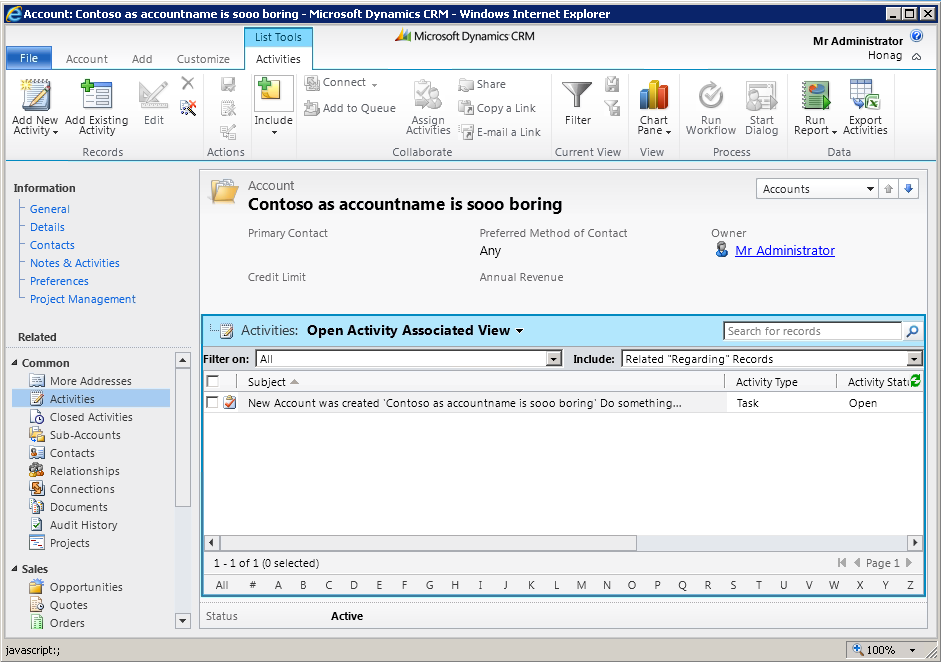This screenshot has height=662, width=941.
Task: Open Connections in sidebar
Action: pyautogui.click(x=82, y=489)
